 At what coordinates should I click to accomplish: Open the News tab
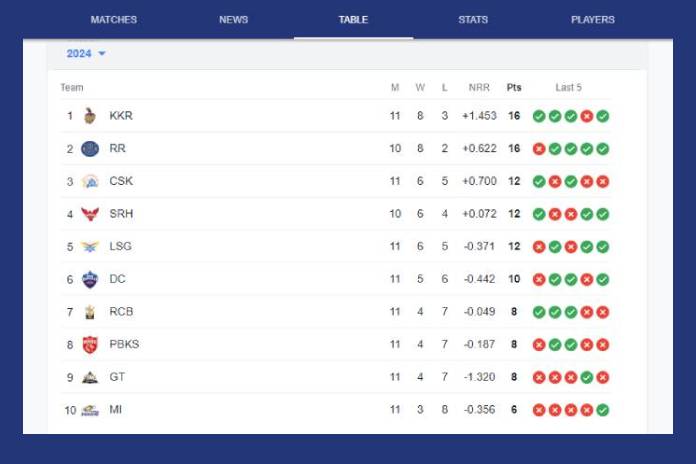point(233,20)
